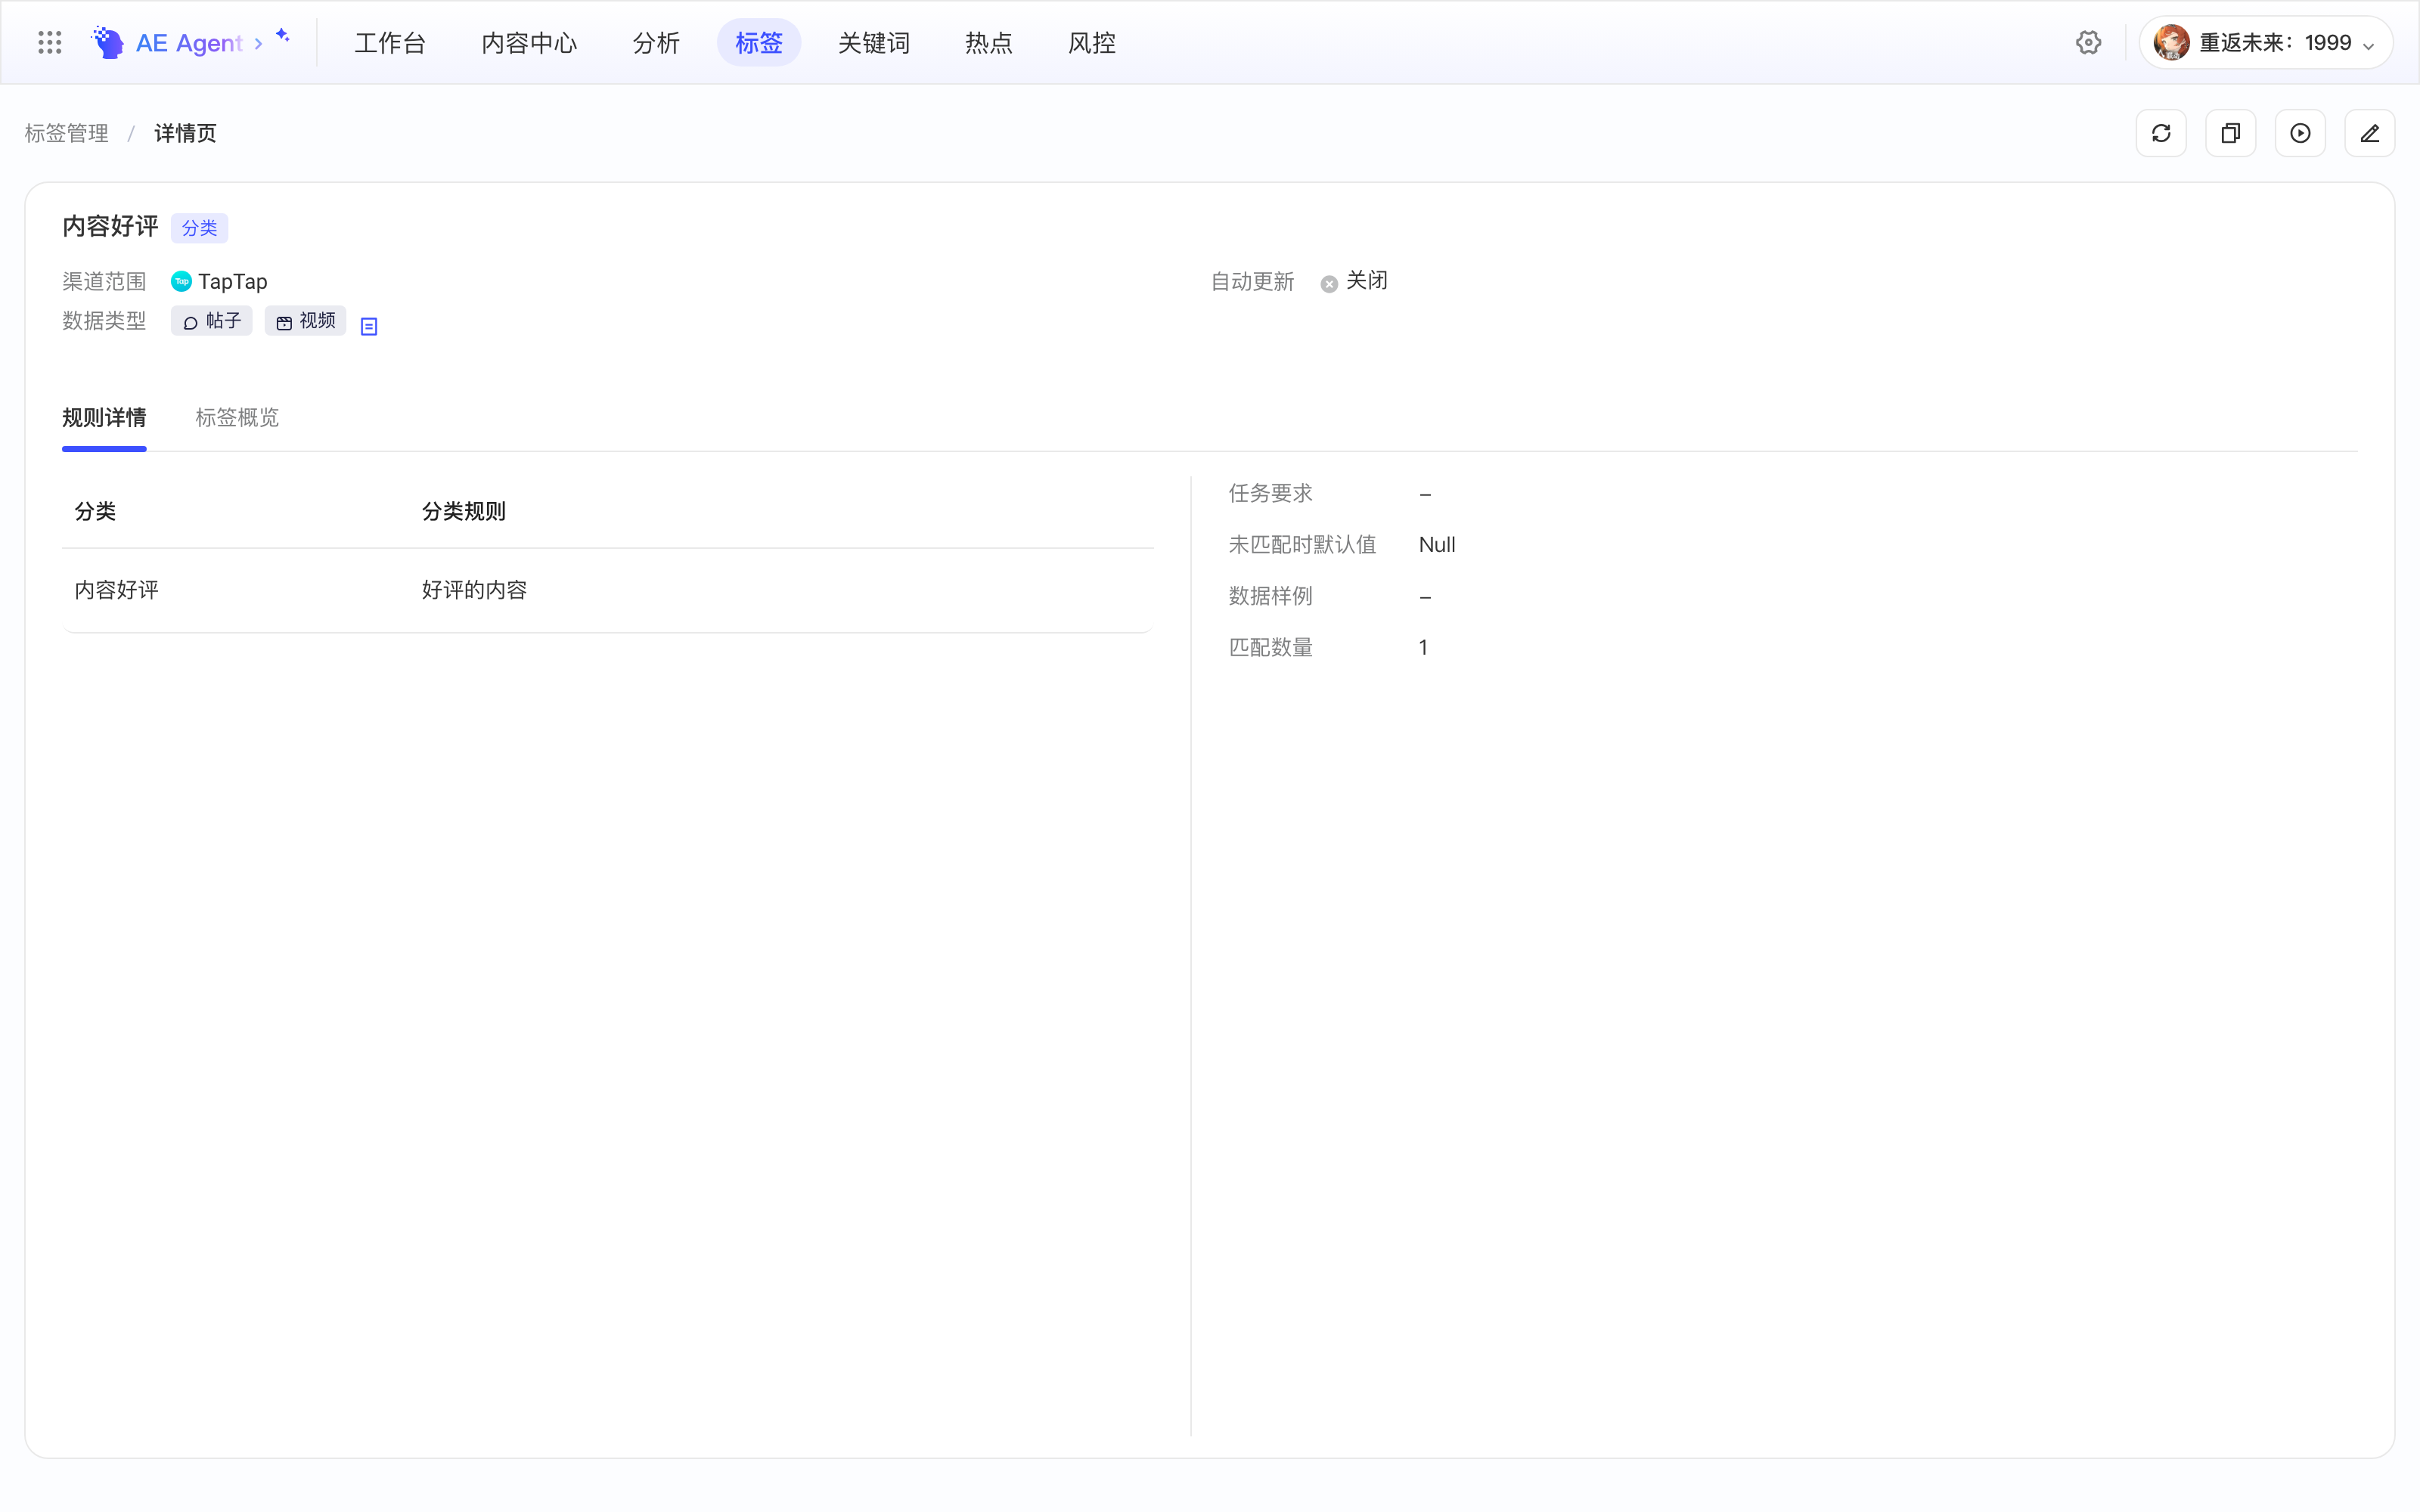Image resolution: width=2420 pixels, height=1512 pixels.
Task: Click the grey 关闭 status icon
Action: [1329, 284]
